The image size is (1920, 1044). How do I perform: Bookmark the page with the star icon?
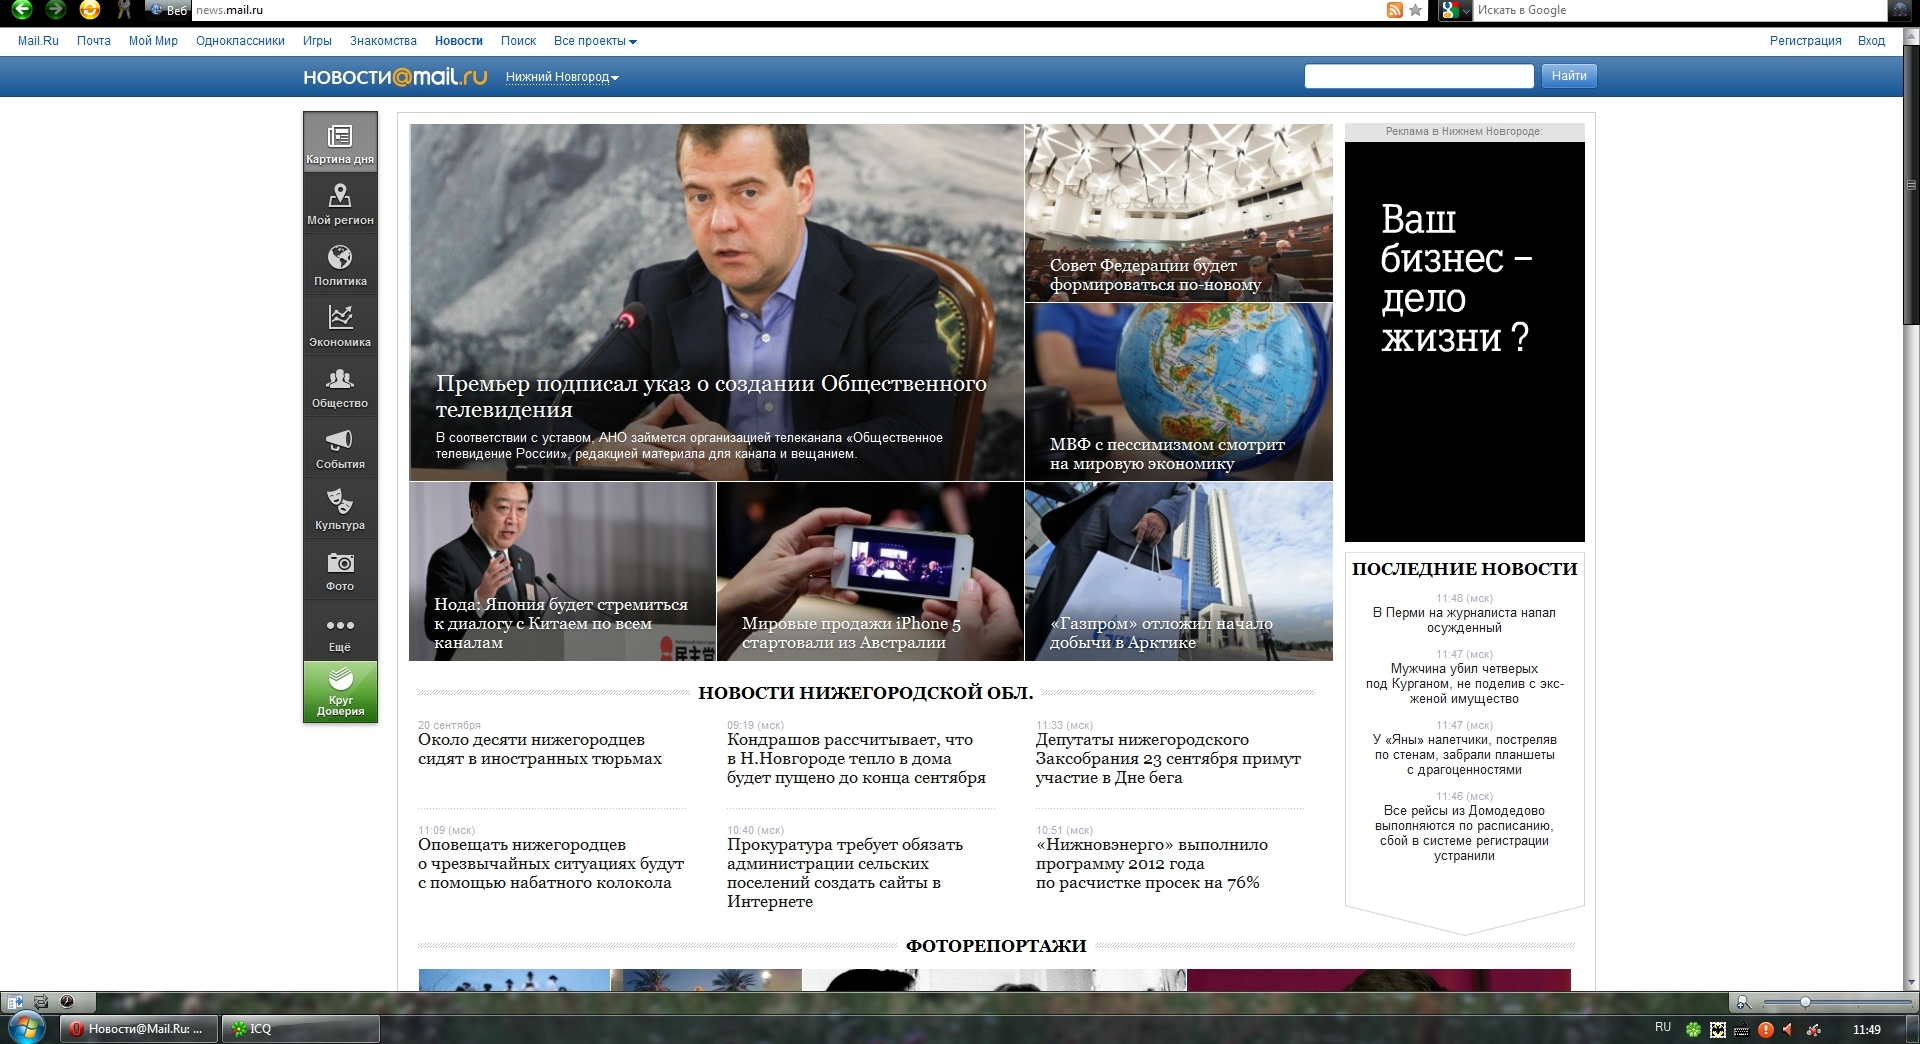coord(1415,10)
